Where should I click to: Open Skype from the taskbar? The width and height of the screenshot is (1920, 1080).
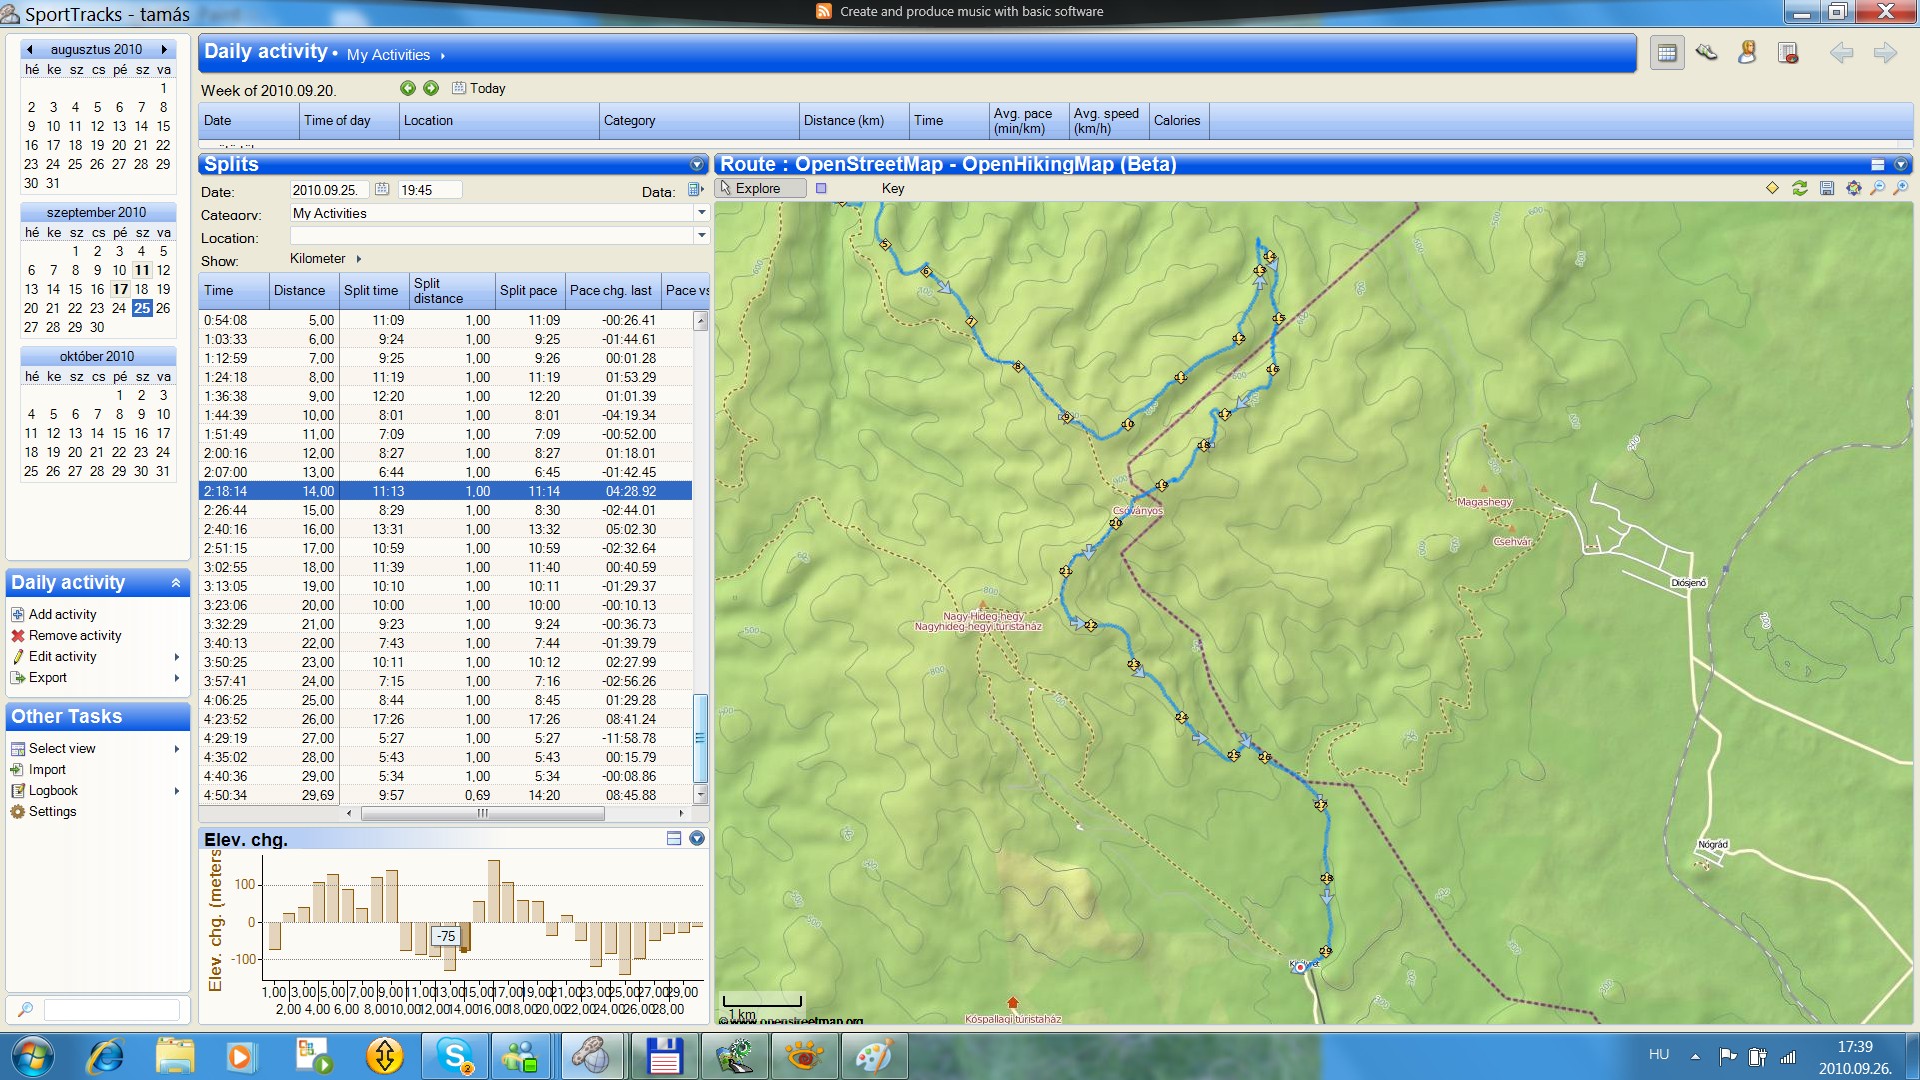pyautogui.click(x=454, y=1056)
